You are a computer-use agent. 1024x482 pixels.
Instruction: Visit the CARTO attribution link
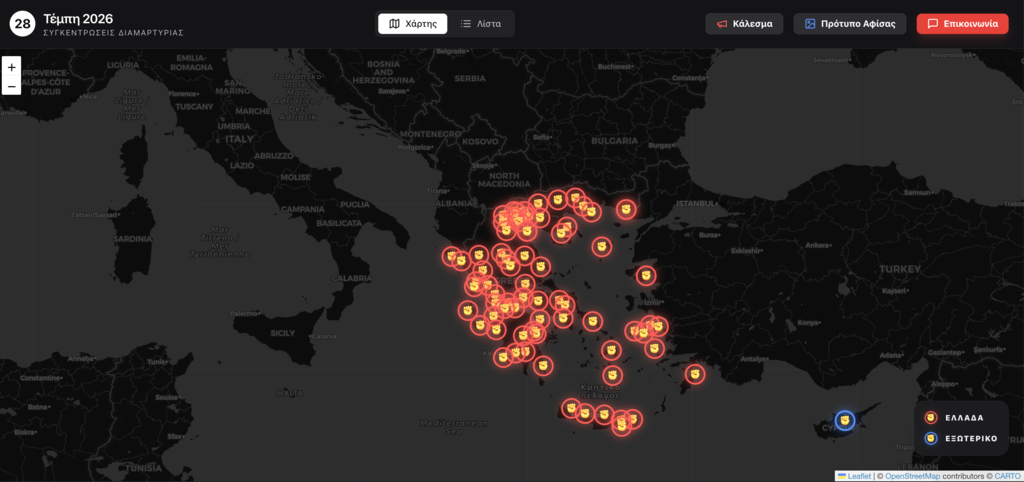pyautogui.click(x=1007, y=476)
